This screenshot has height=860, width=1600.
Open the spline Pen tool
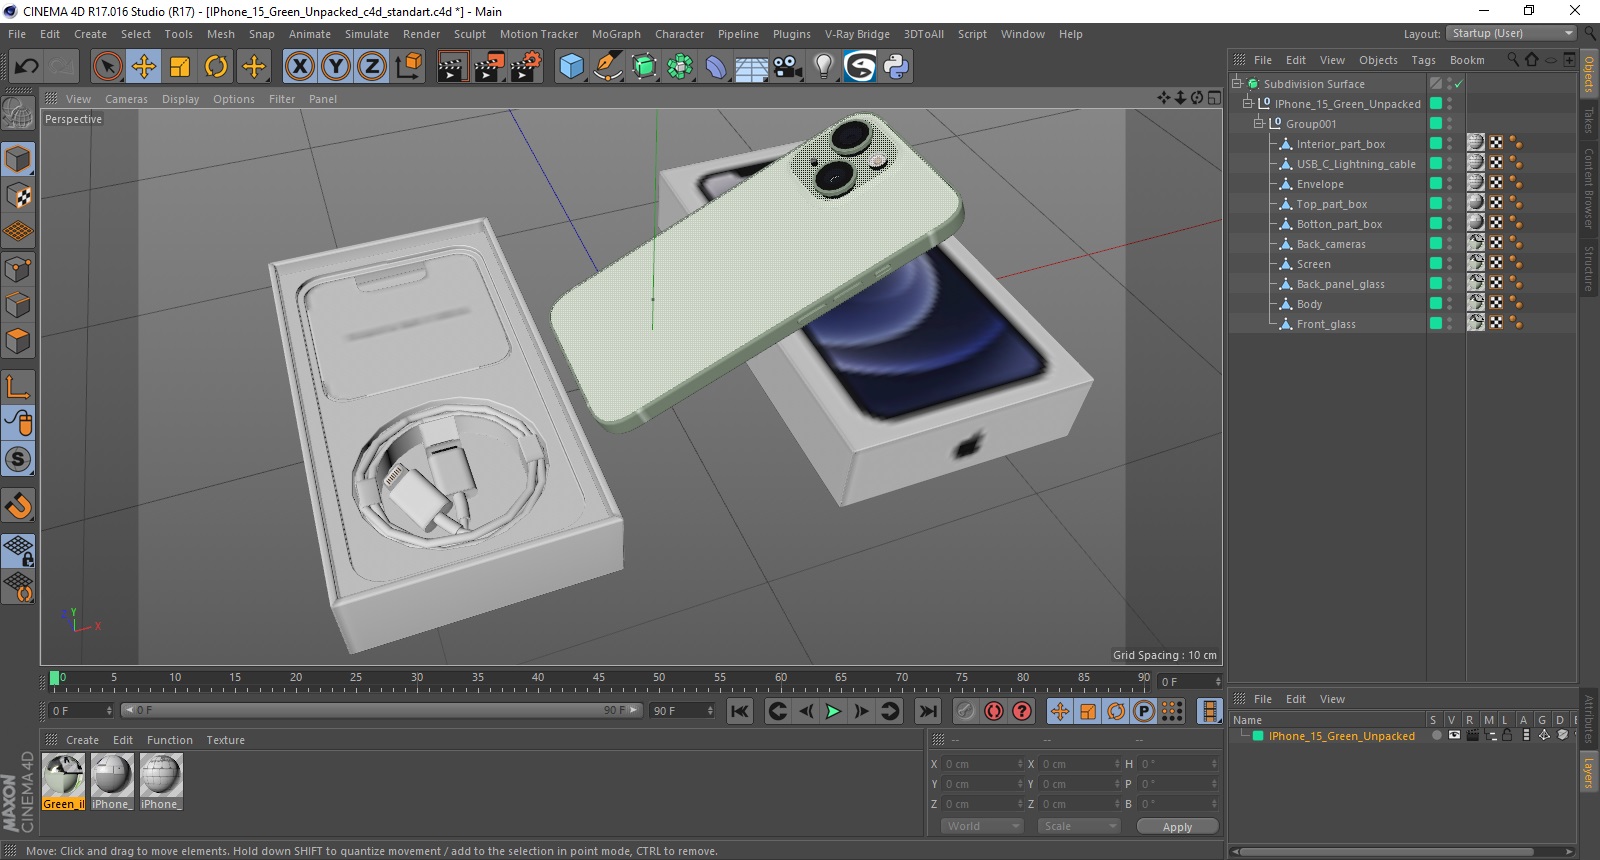coord(607,67)
